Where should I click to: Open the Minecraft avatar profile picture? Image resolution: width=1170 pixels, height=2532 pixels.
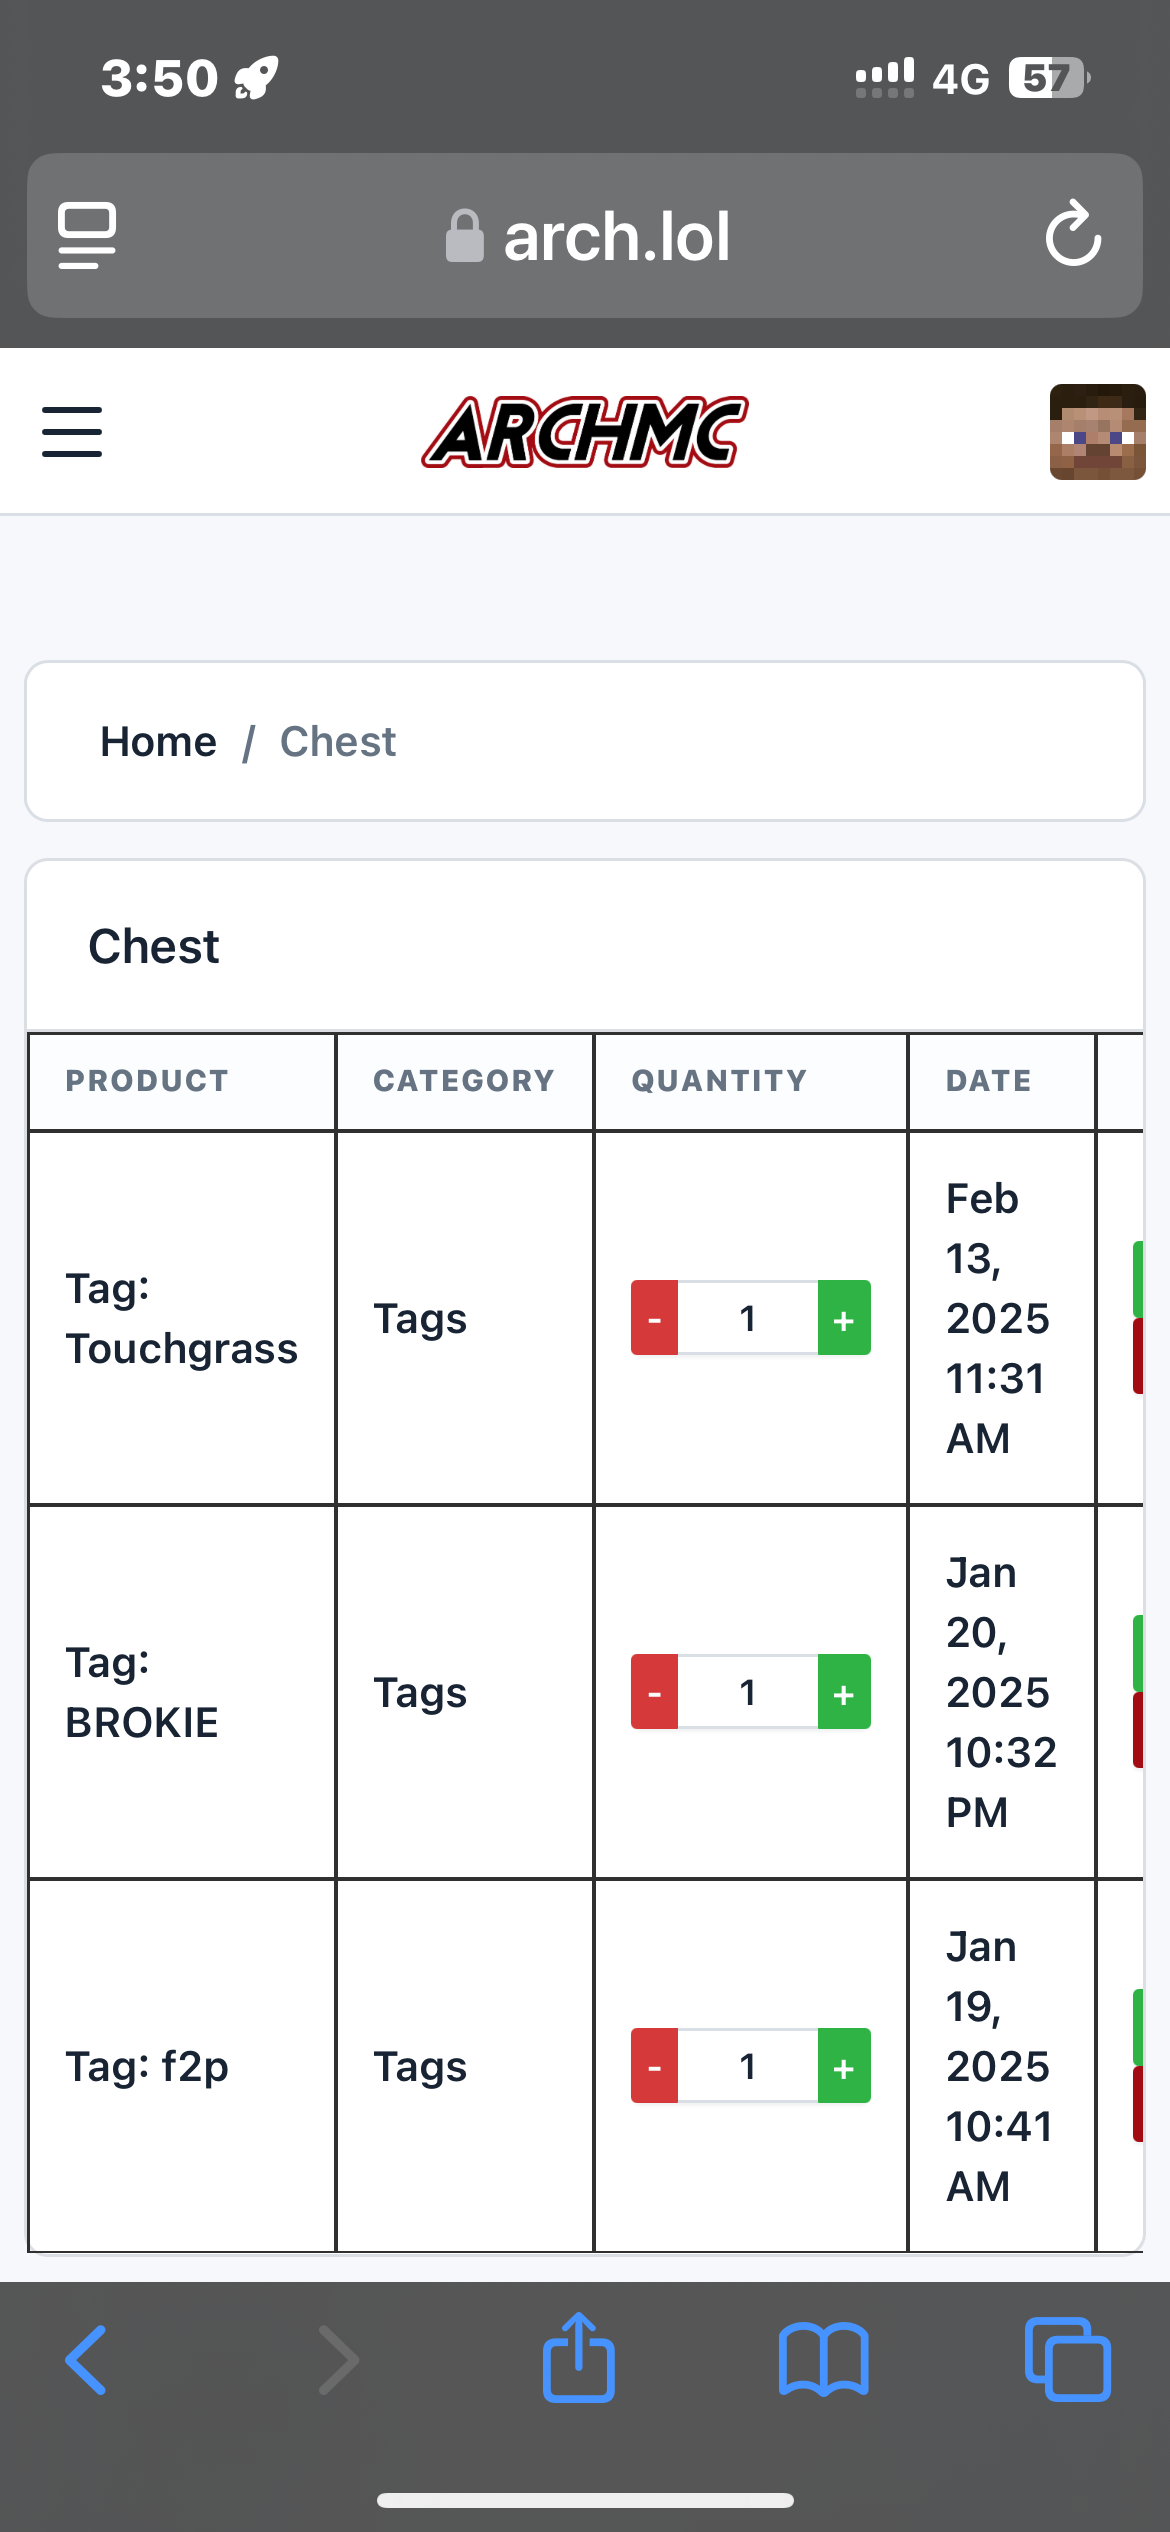coord(1097,432)
